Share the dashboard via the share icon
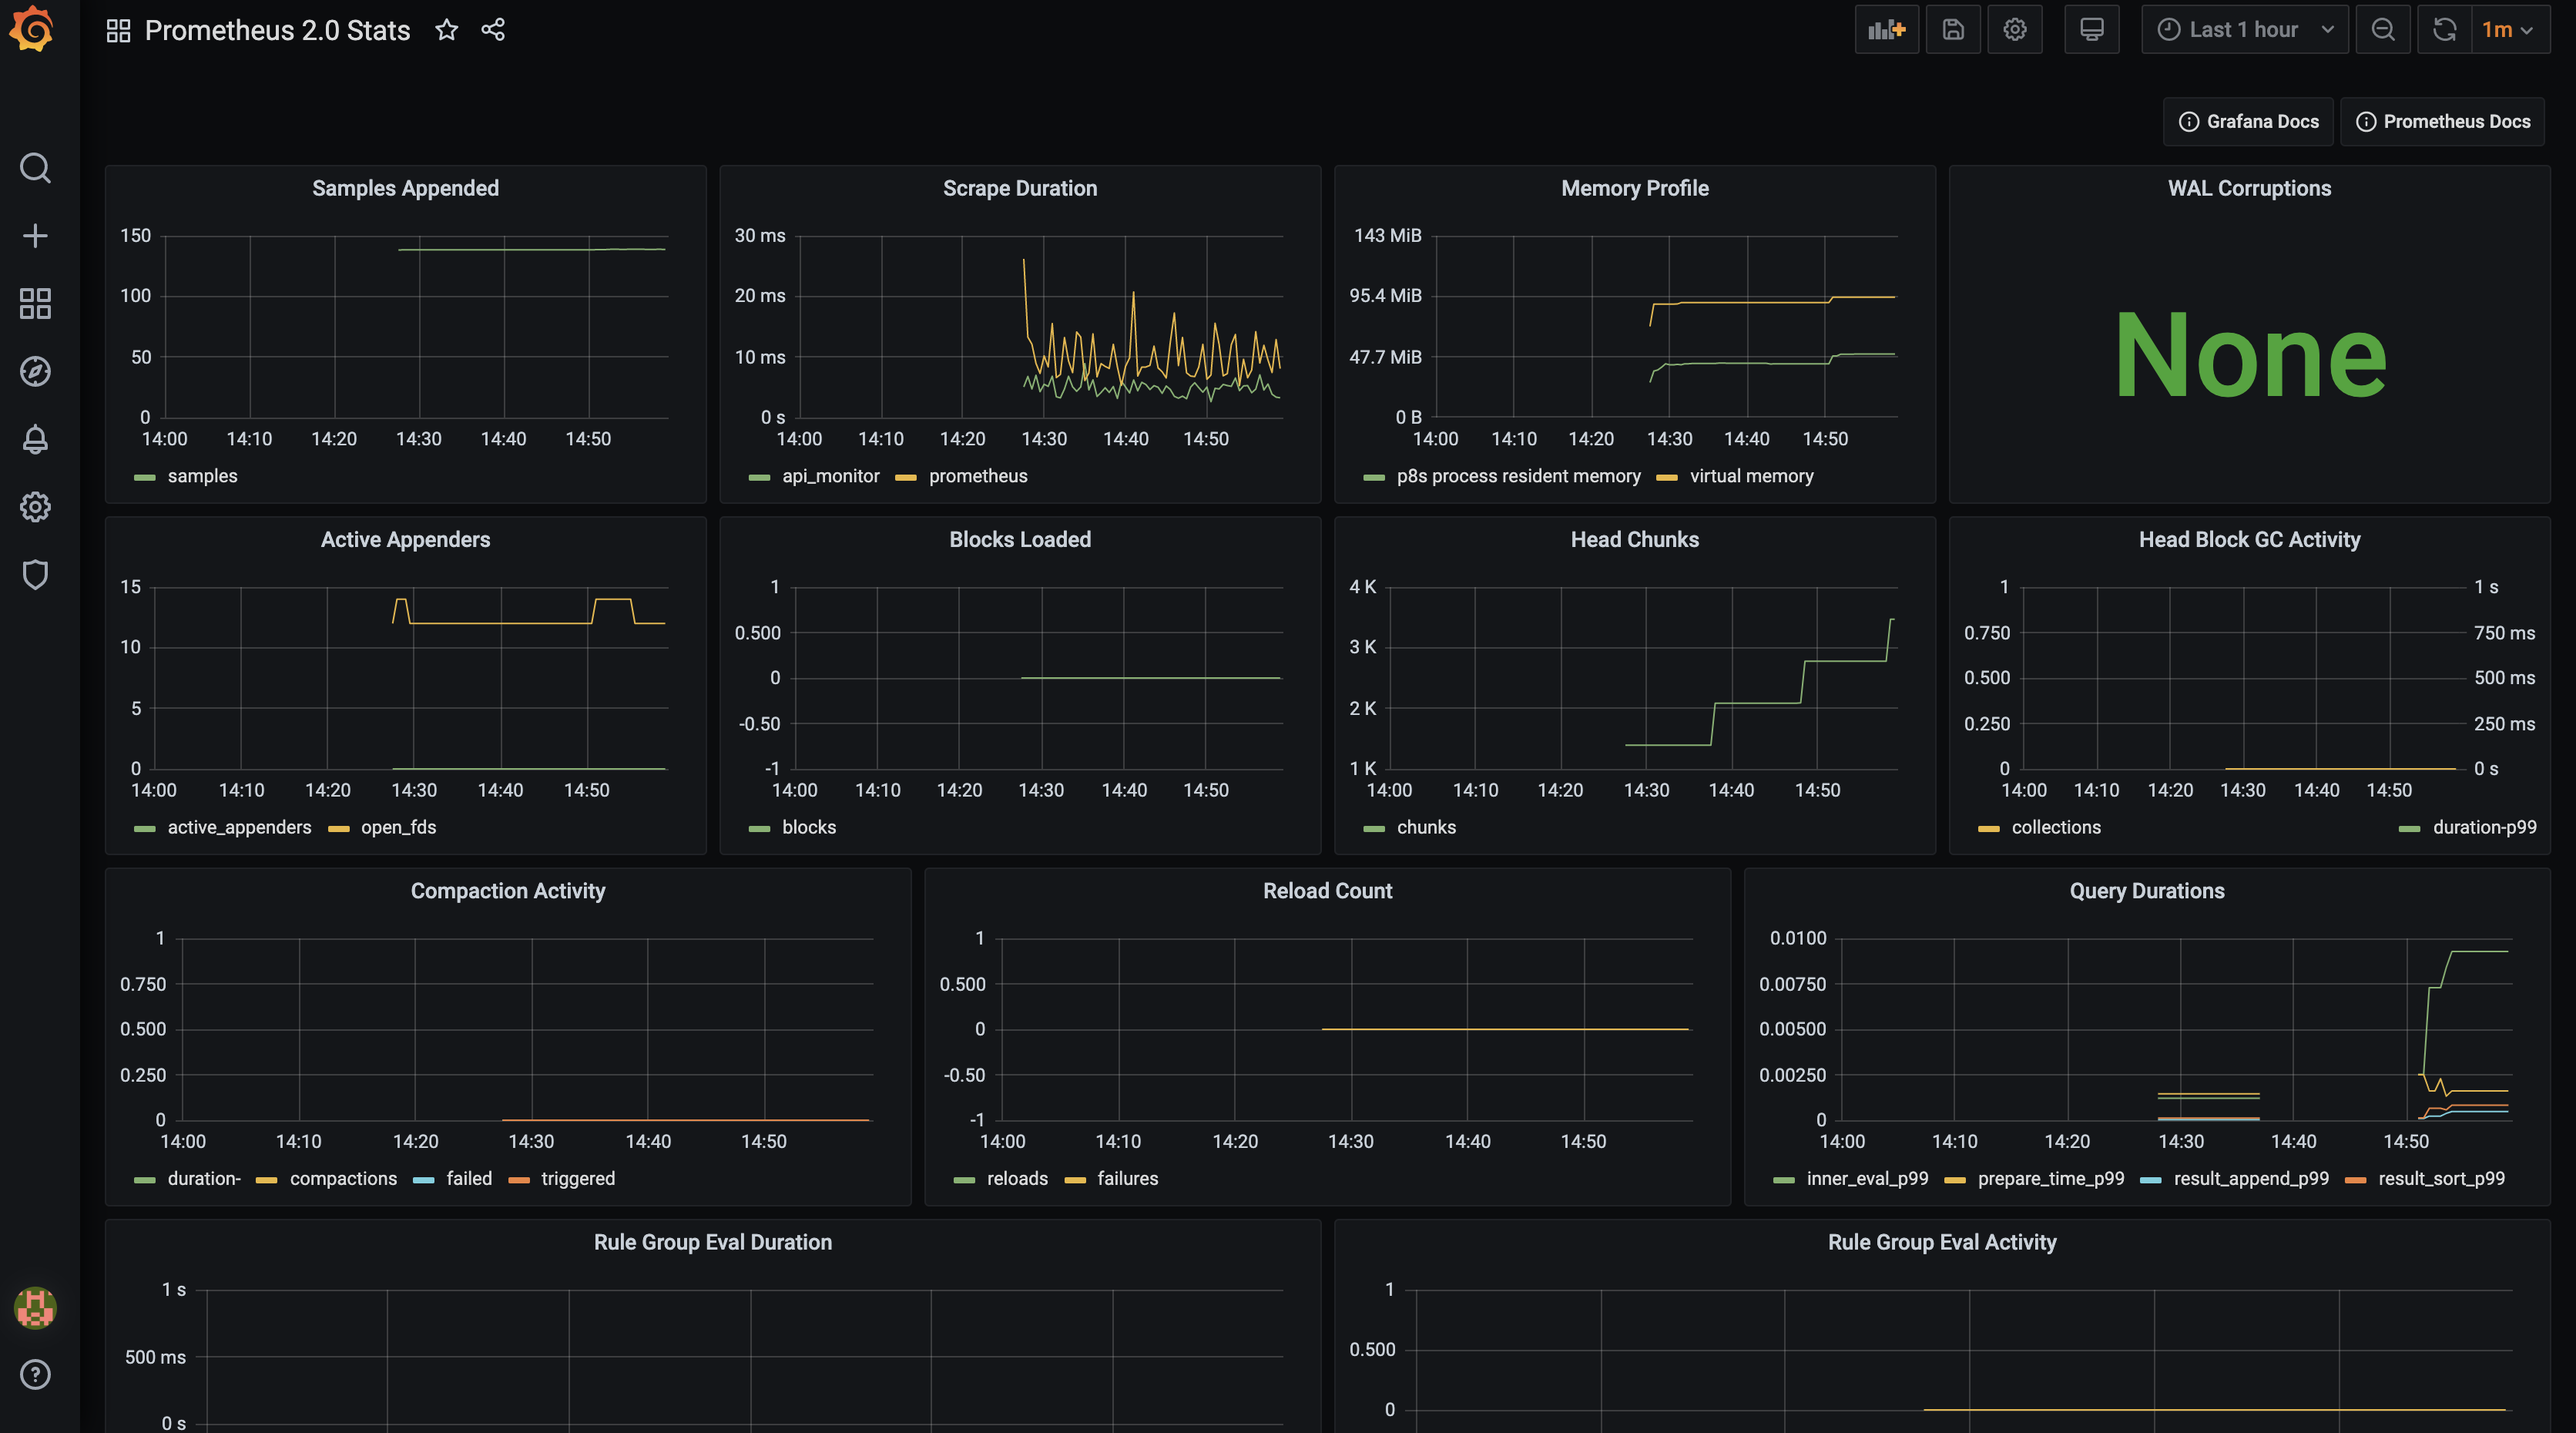This screenshot has height=1433, width=2576. click(x=493, y=30)
